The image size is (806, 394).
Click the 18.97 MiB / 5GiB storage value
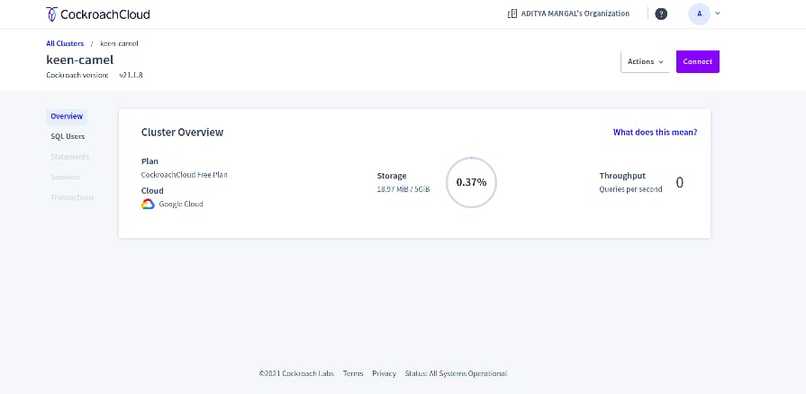pyautogui.click(x=403, y=189)
